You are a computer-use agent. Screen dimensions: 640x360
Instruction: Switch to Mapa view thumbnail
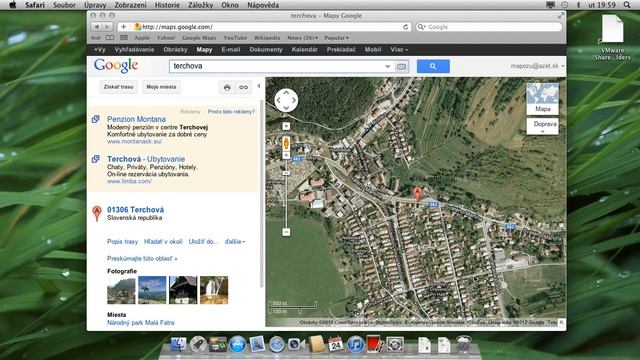click(542, 99)
